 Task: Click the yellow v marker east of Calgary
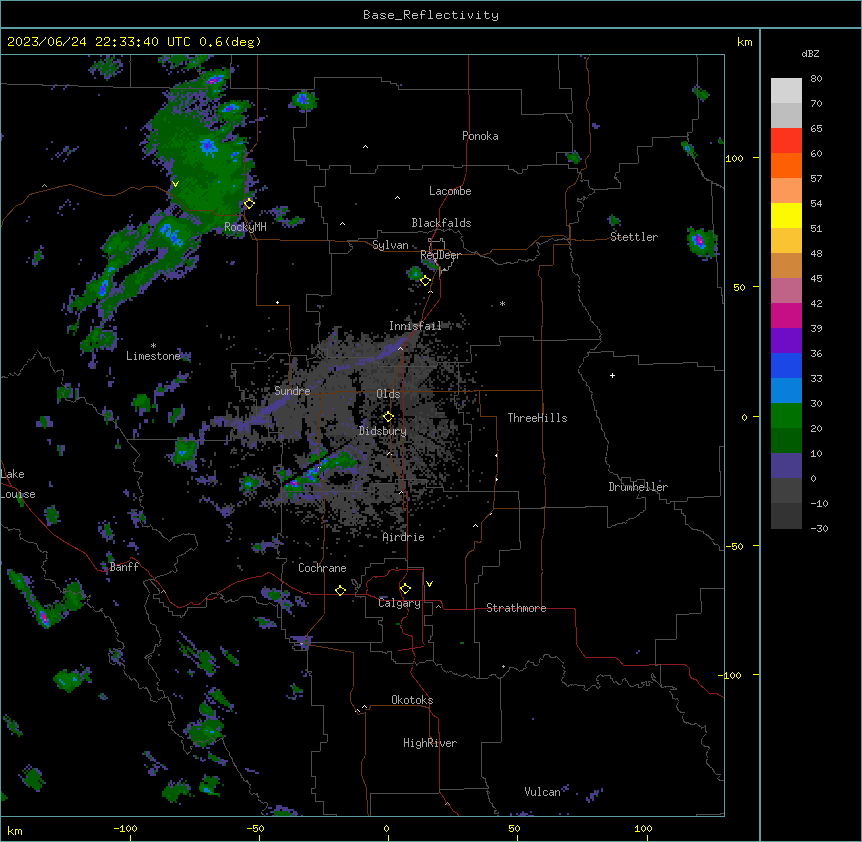pos(429,584)
